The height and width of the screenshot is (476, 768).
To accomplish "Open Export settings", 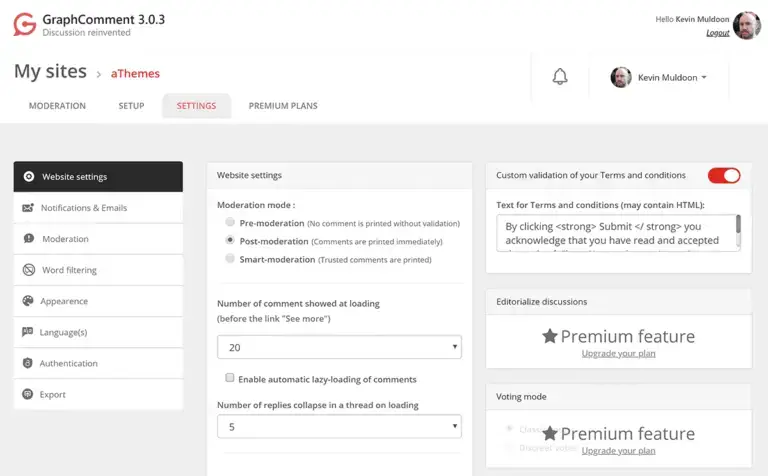I will coord(98,394).
